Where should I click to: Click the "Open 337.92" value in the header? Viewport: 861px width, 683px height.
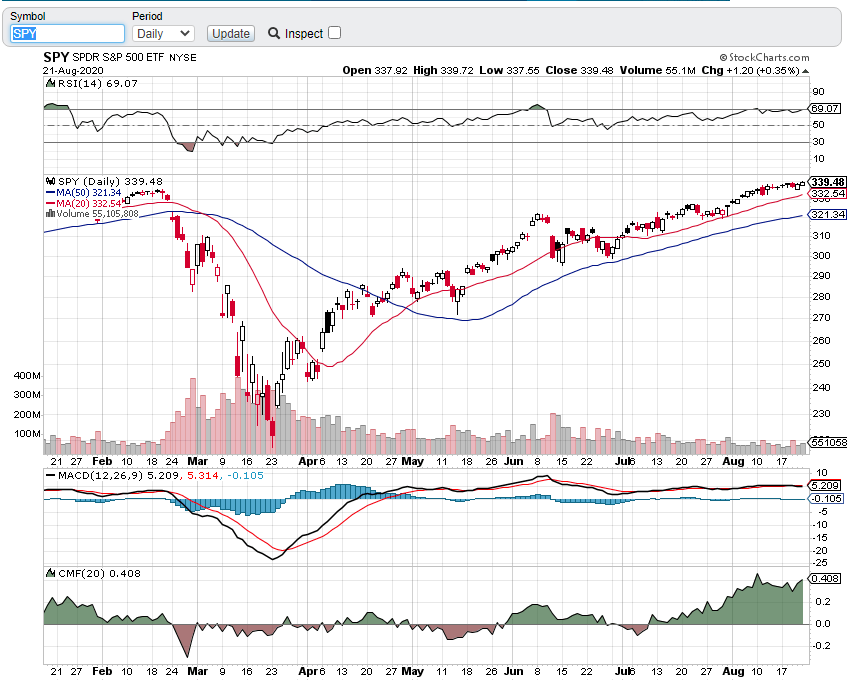(x=375, y=70)
